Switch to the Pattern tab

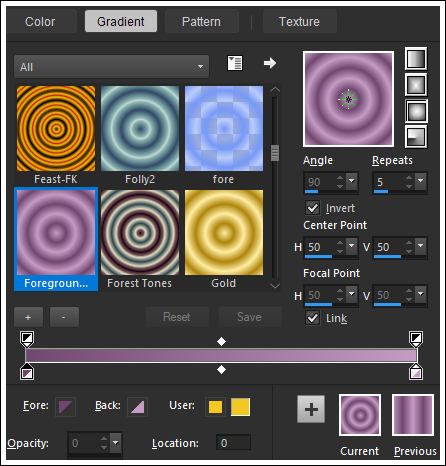[201, 22]
